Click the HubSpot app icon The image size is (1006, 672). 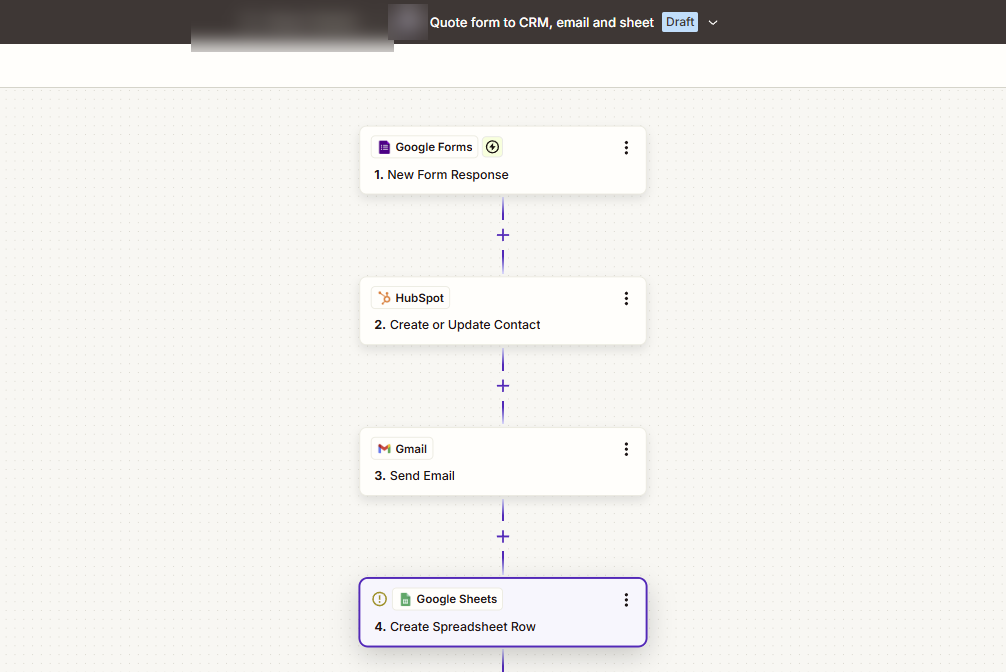pyautogui.click(x=384, y=298)
